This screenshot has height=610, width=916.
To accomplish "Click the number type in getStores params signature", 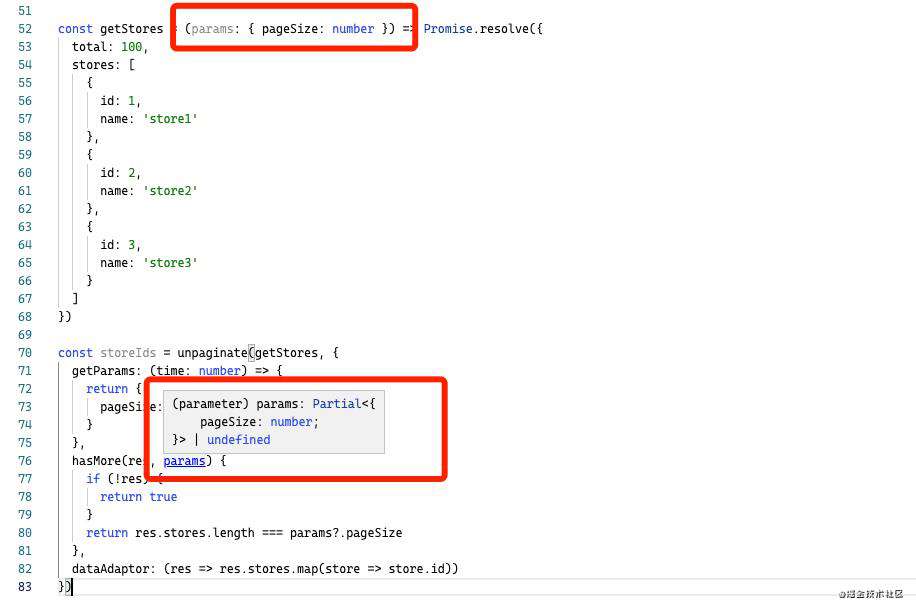I will (353, 29).
